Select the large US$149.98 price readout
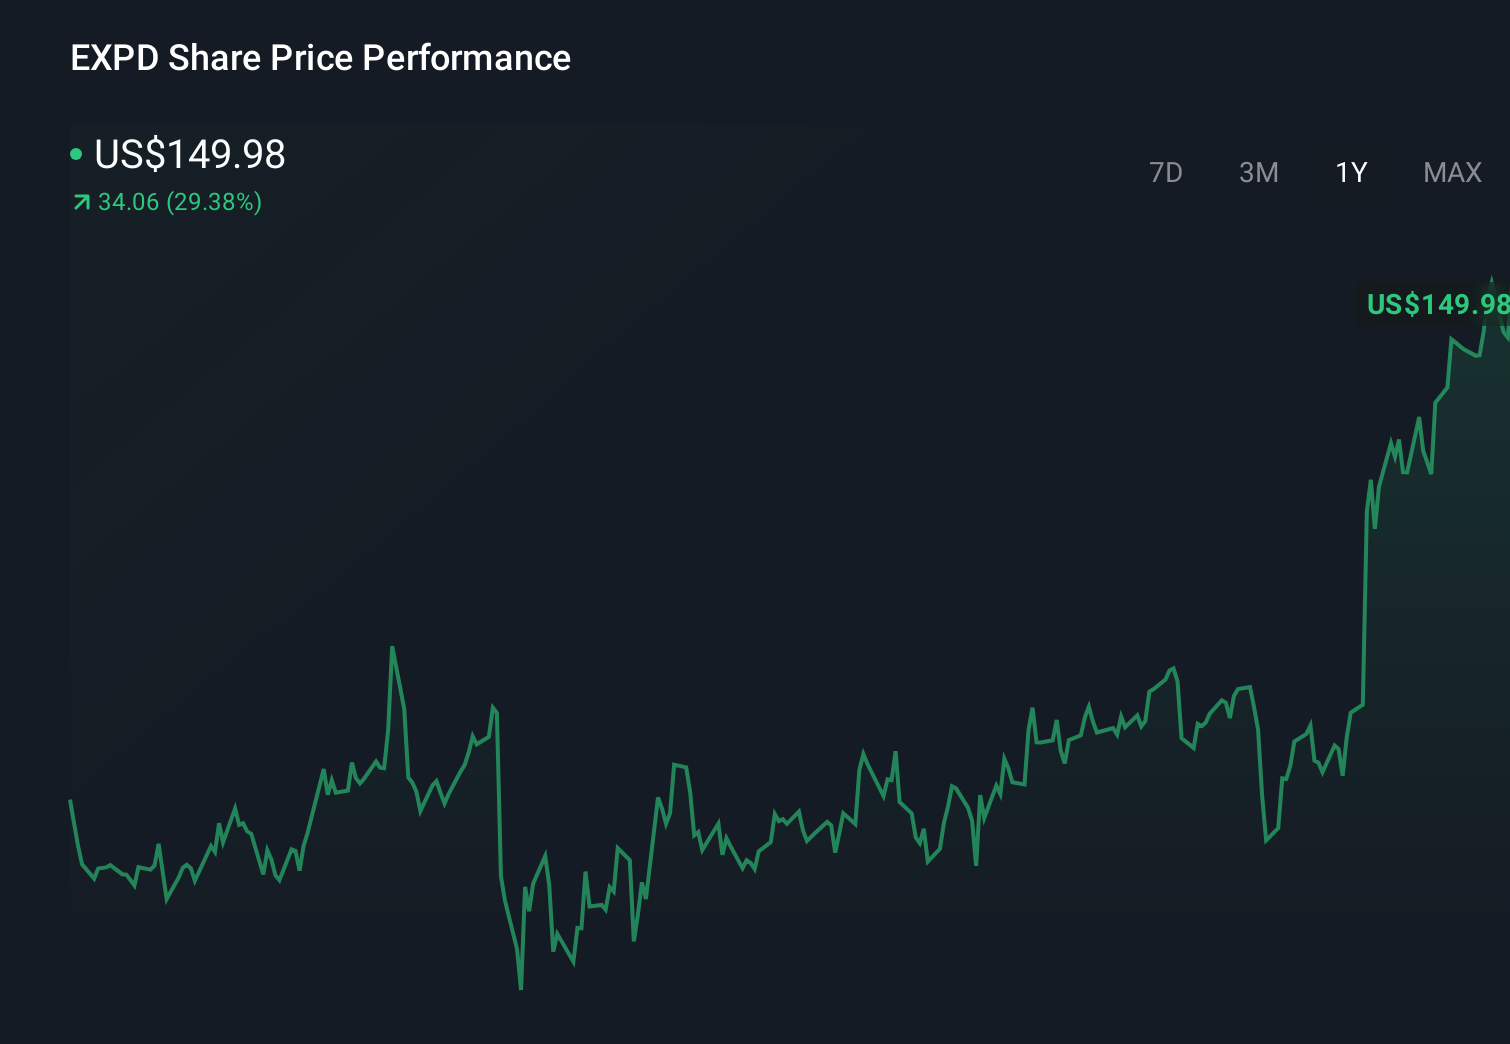 point(189,153)
